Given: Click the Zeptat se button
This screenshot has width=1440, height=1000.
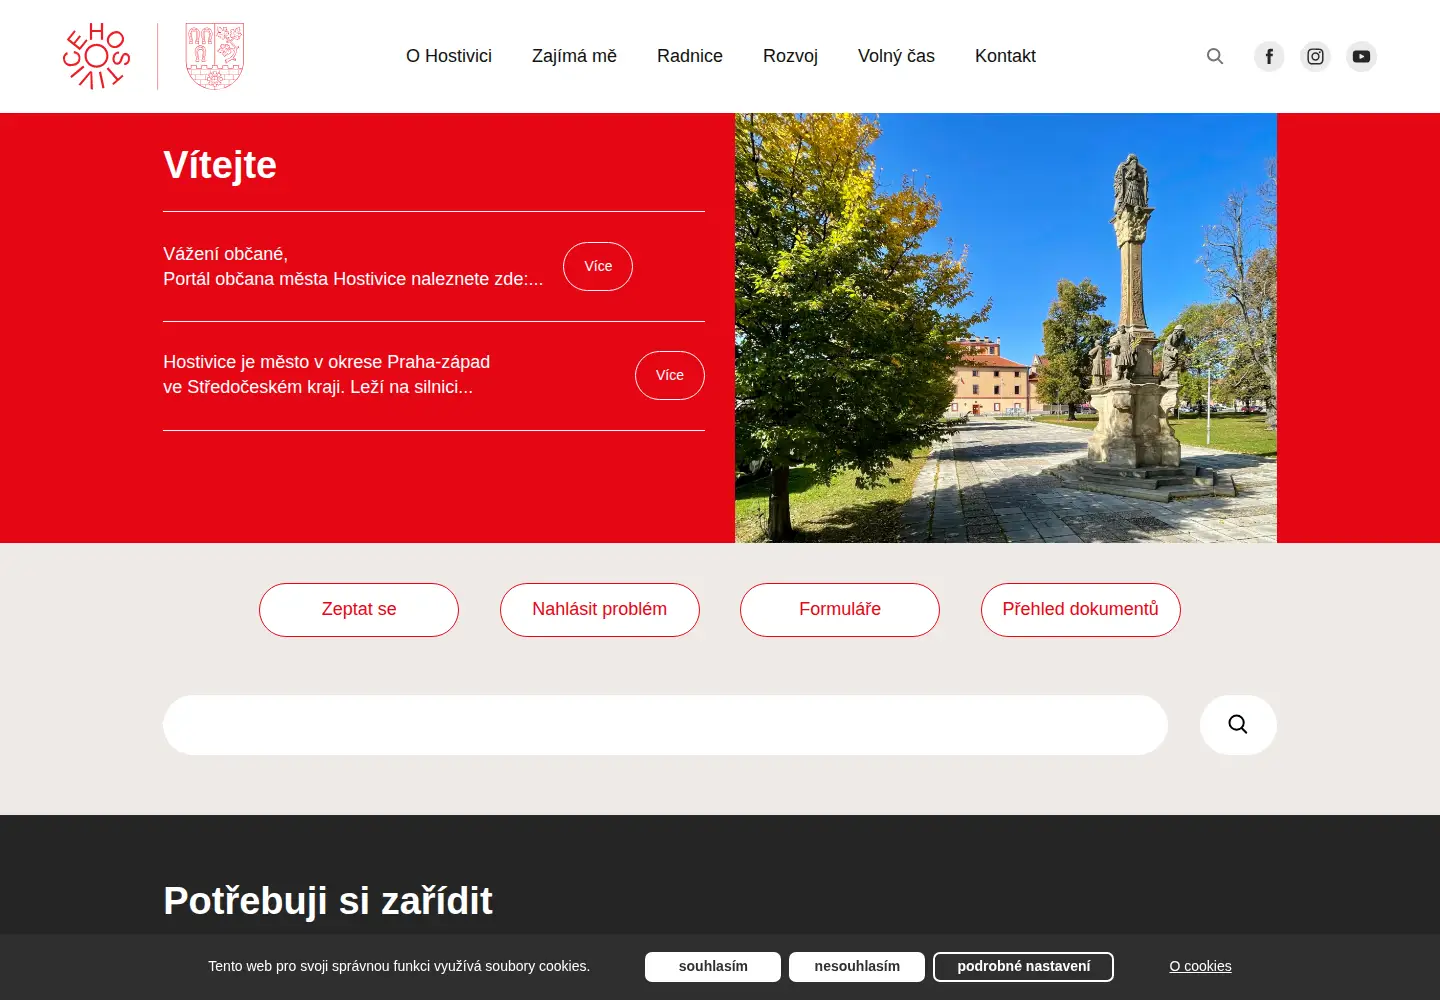Looking at the screenshot, I should [x=359, y=610].
